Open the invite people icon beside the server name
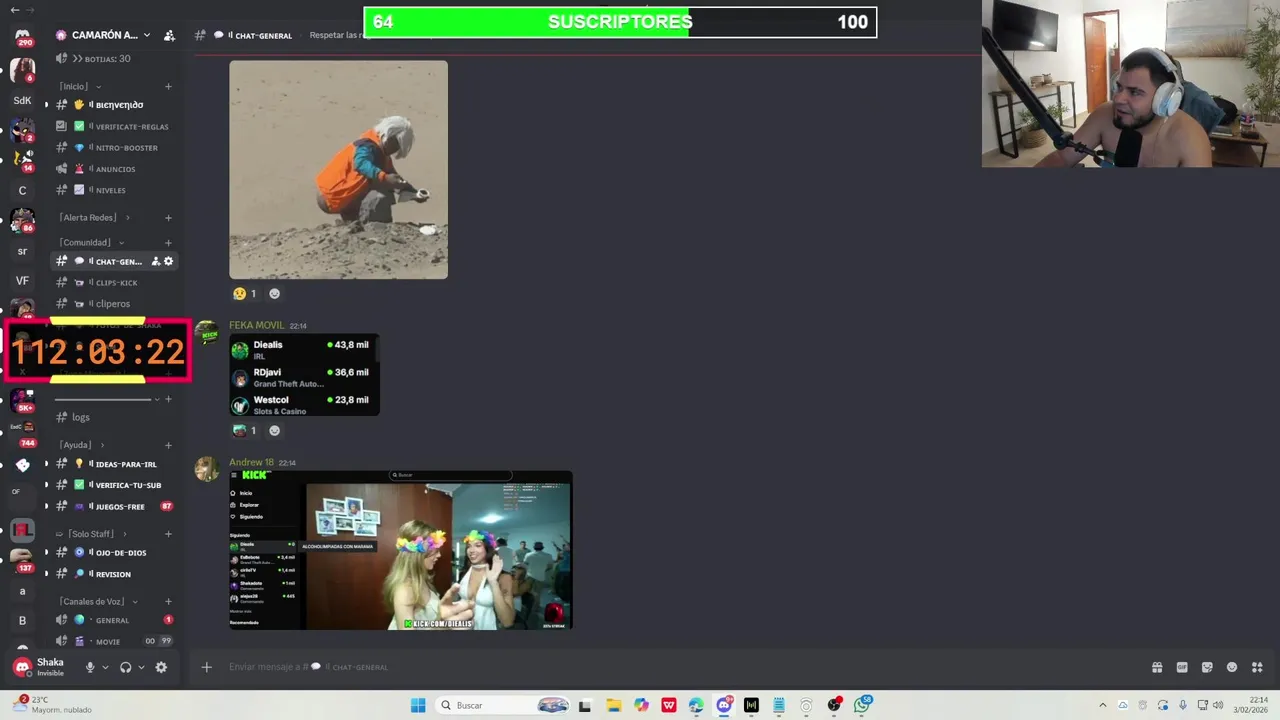1280x720 pixels. pos(169,35)
